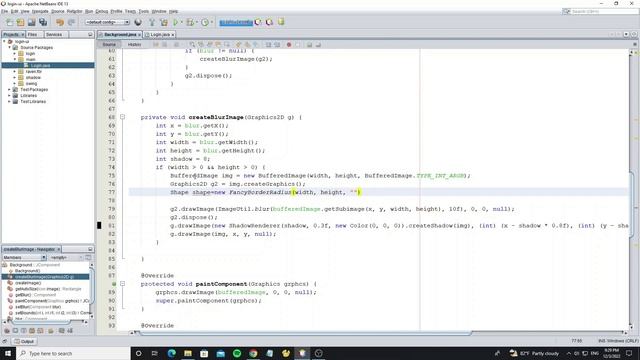Open Chrome from the taskbar
The height and width of the screenshot is (360, 640).
[x=253, y=353]
